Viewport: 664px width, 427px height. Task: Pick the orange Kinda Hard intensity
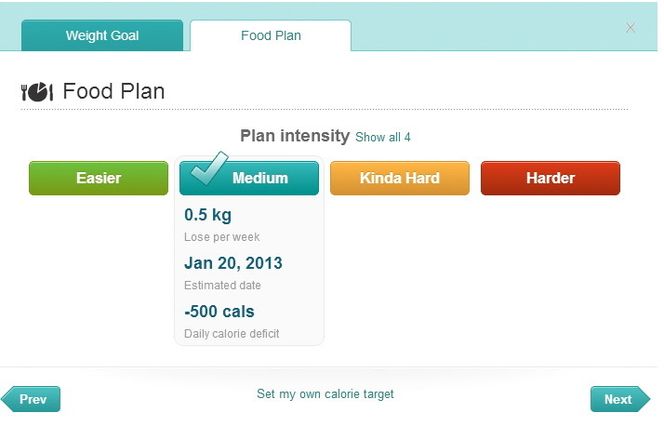tap(399, 178)
